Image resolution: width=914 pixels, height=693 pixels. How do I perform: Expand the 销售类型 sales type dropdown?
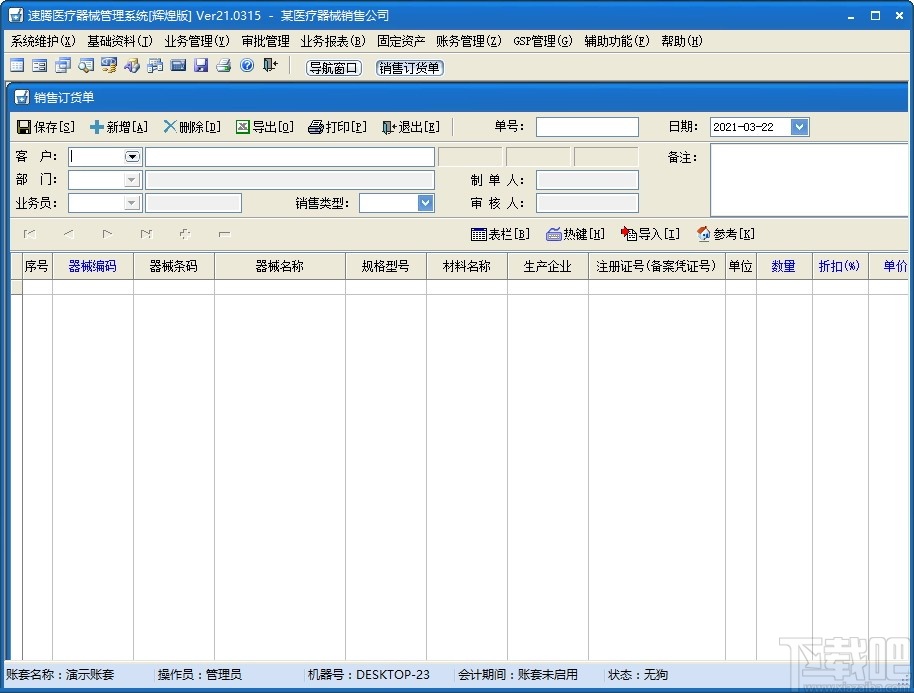tap(424, 203)
